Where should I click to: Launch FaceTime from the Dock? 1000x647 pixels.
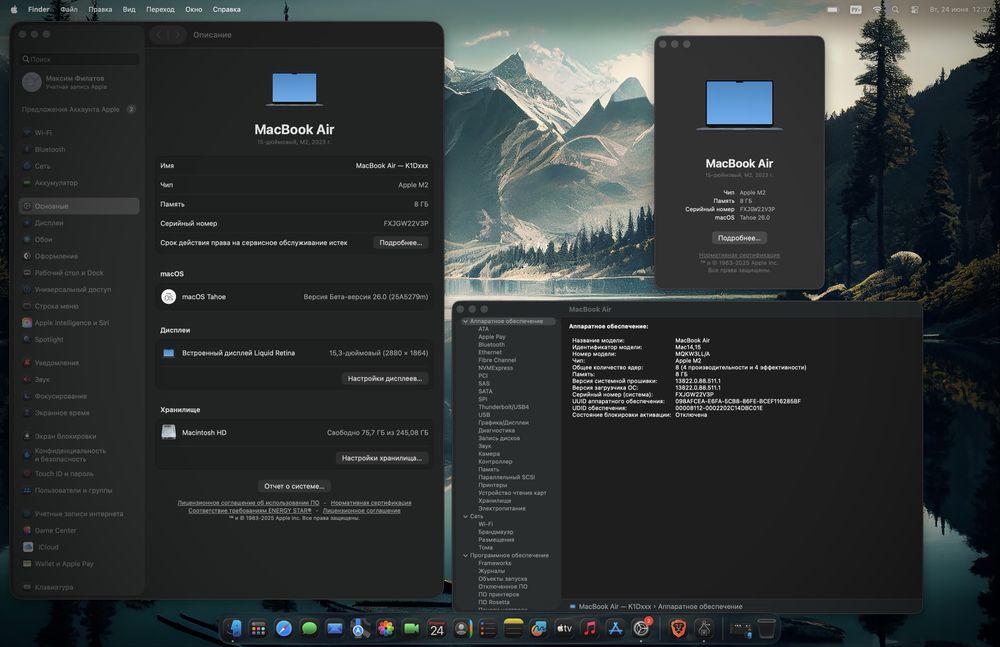coord(411,628)
